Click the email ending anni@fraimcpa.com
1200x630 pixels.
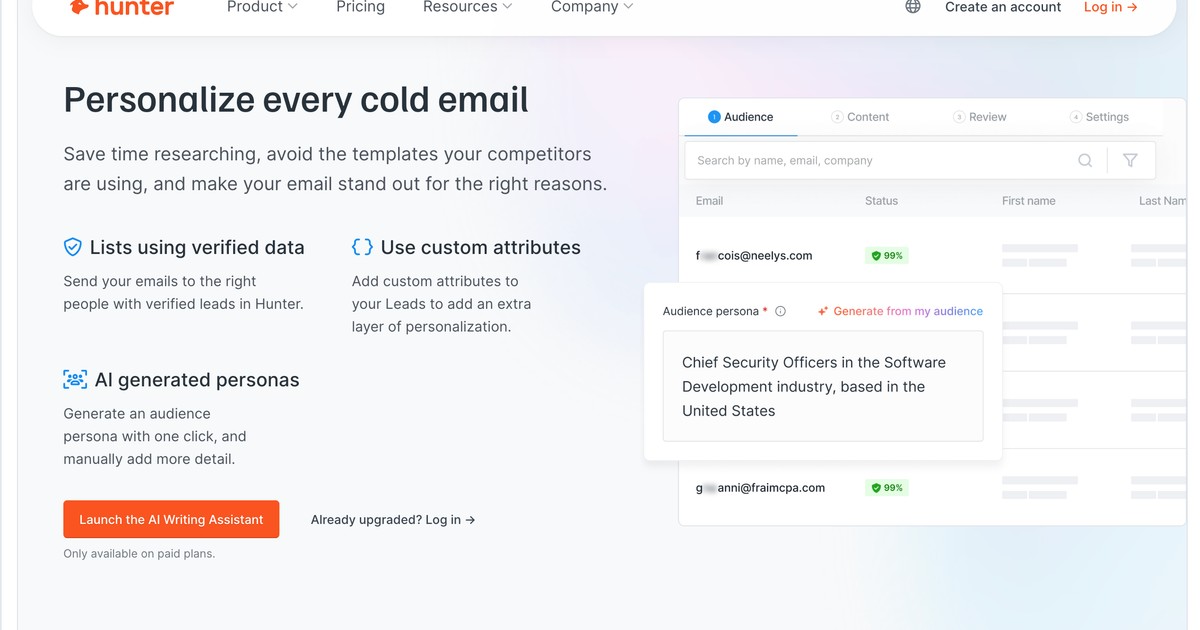coord(760,488)
